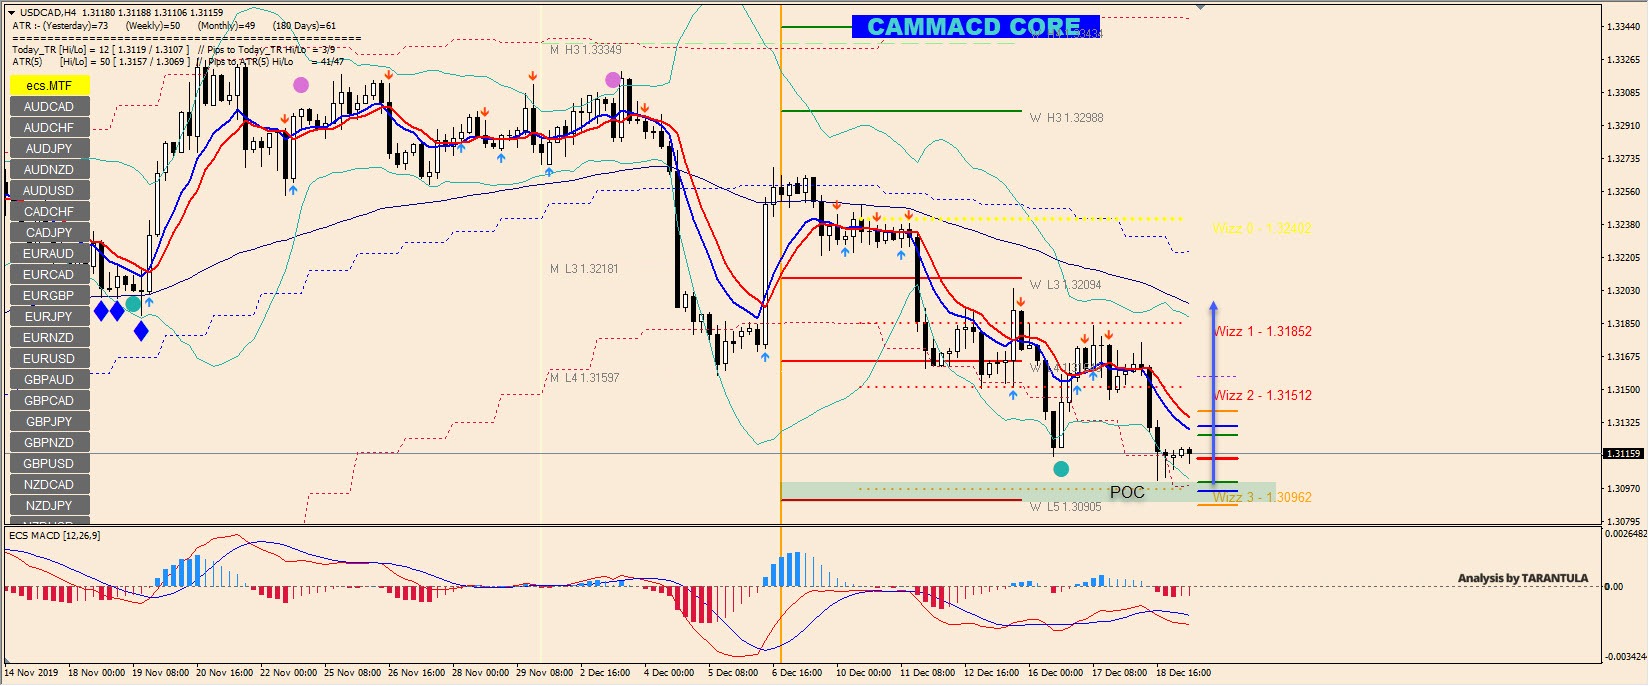Select the tall blue upward arrow object
Viewport: 1649px width, 686px height.
click(1213, 392)
